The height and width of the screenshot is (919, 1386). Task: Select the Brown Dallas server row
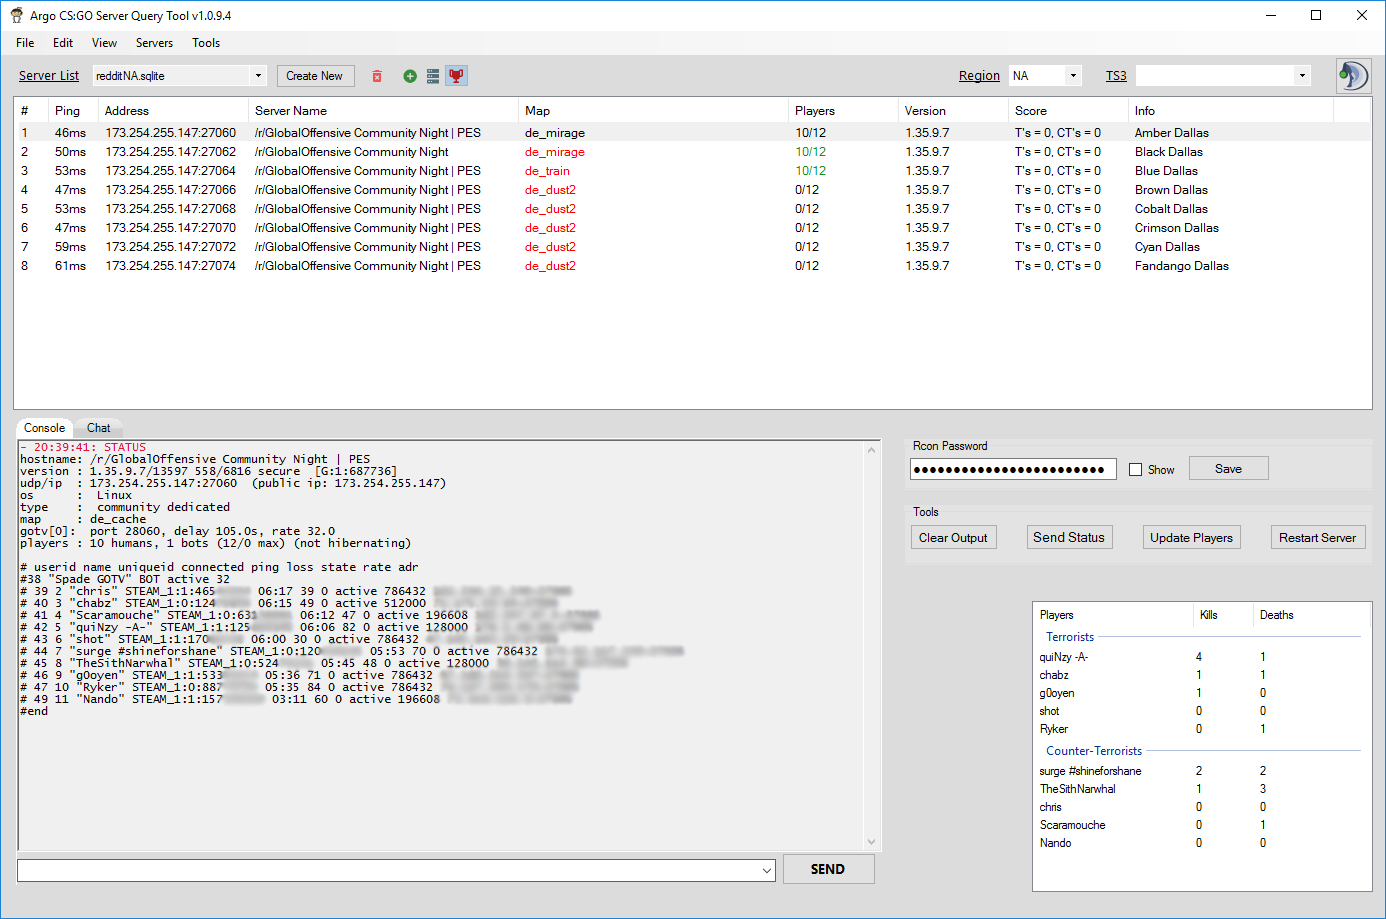point(692,190)
